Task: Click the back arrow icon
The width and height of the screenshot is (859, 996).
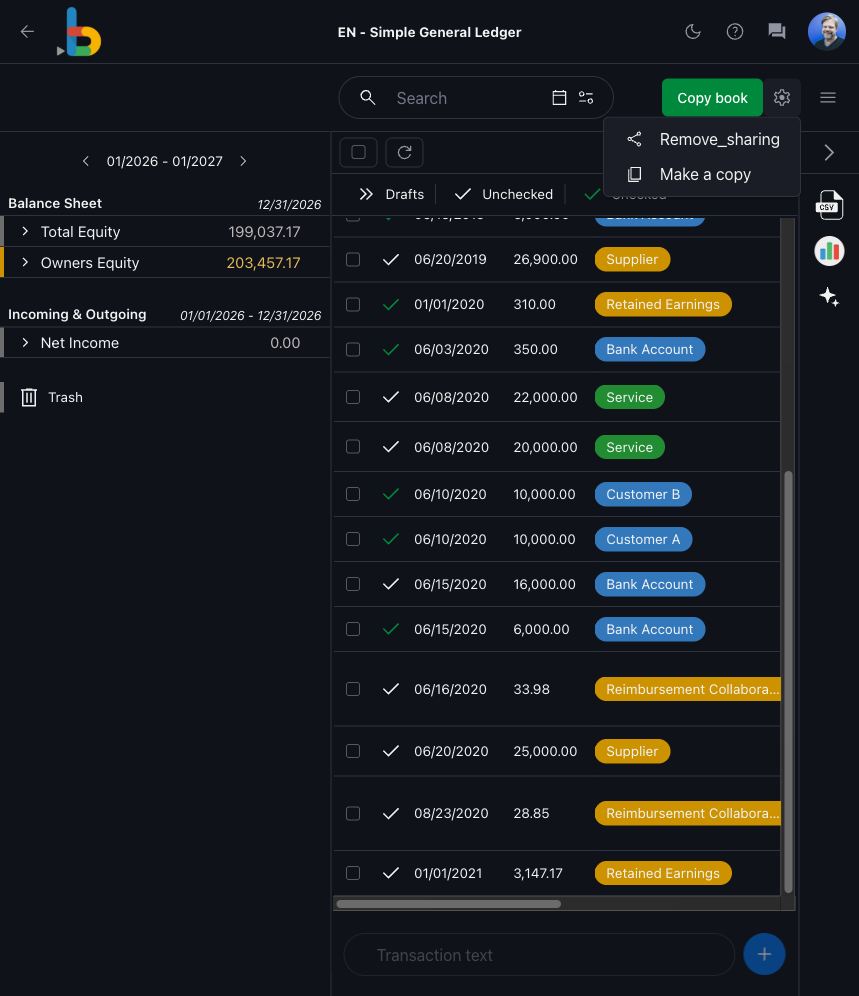Action: click(x=27, y=31)
